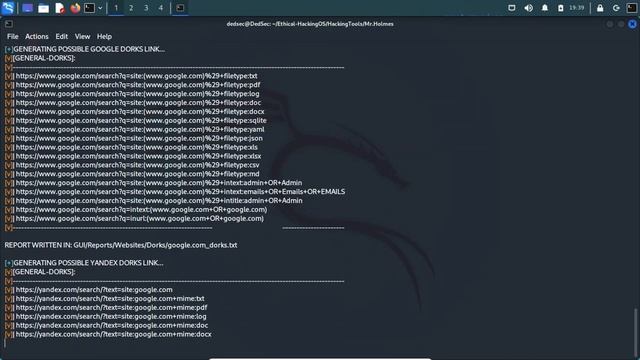Launch Firefox from the top panel
The image size is (640, 360).
click(x=75, y=8)
